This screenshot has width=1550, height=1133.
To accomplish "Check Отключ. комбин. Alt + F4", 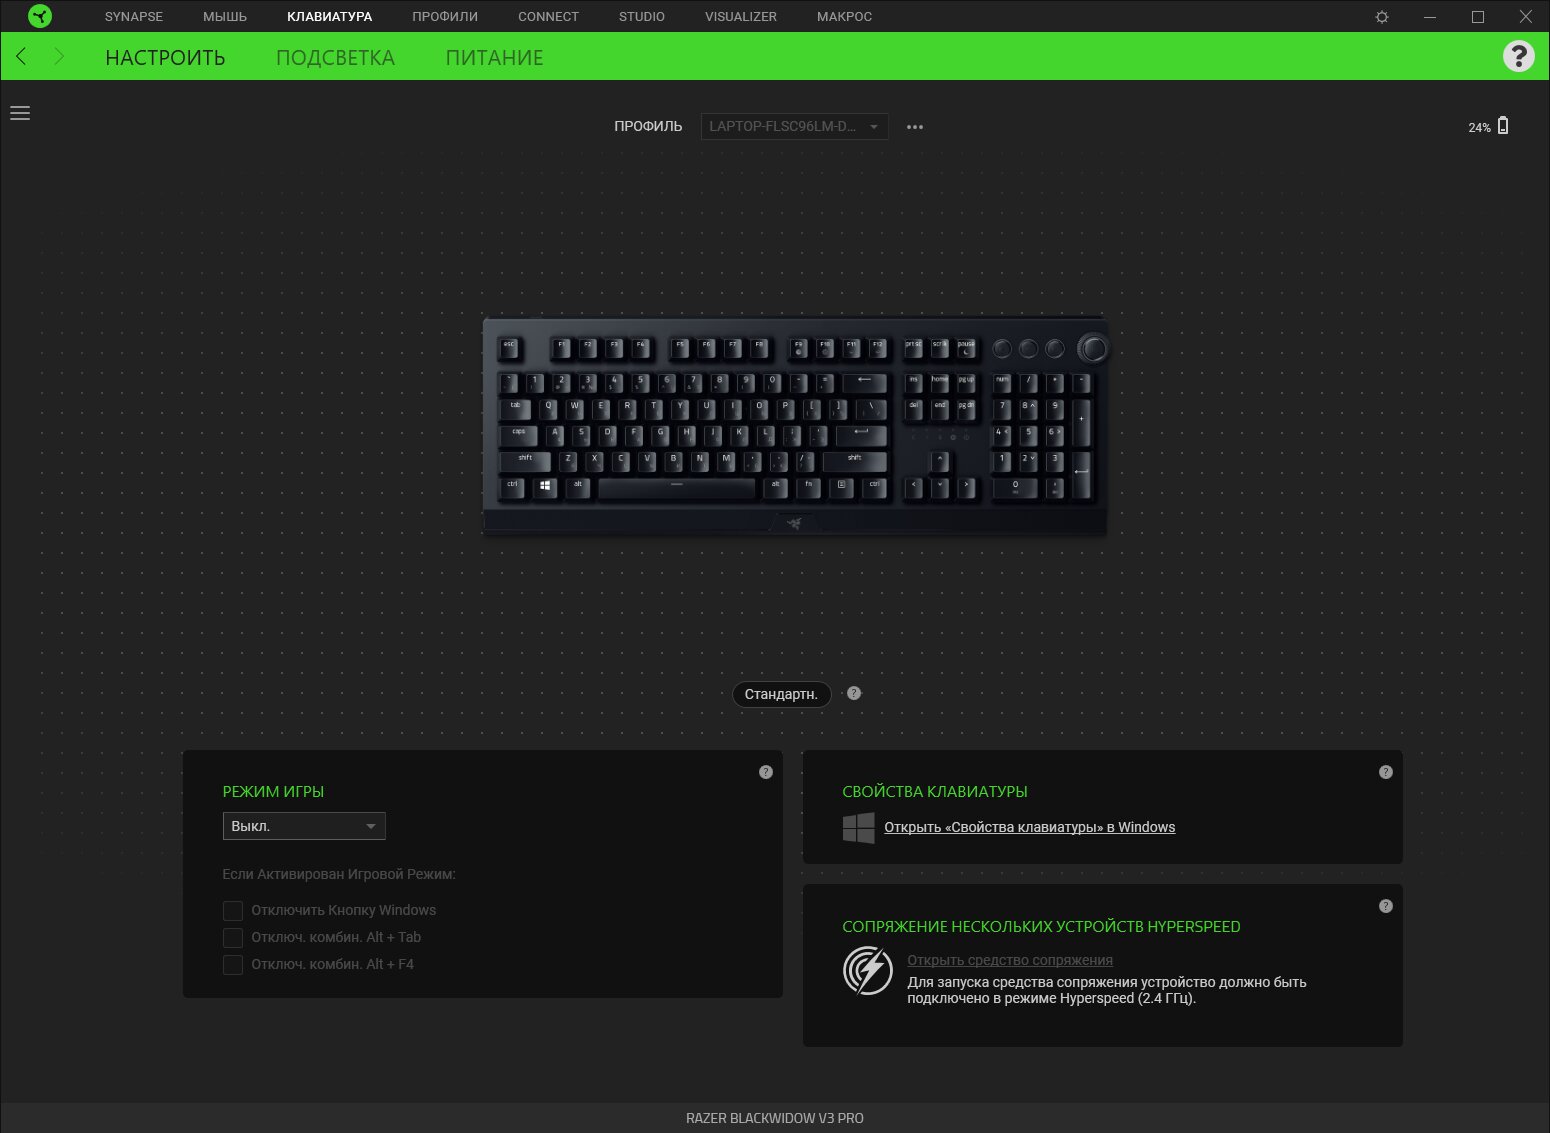I will pyautogui.click(x=233, y=964).
